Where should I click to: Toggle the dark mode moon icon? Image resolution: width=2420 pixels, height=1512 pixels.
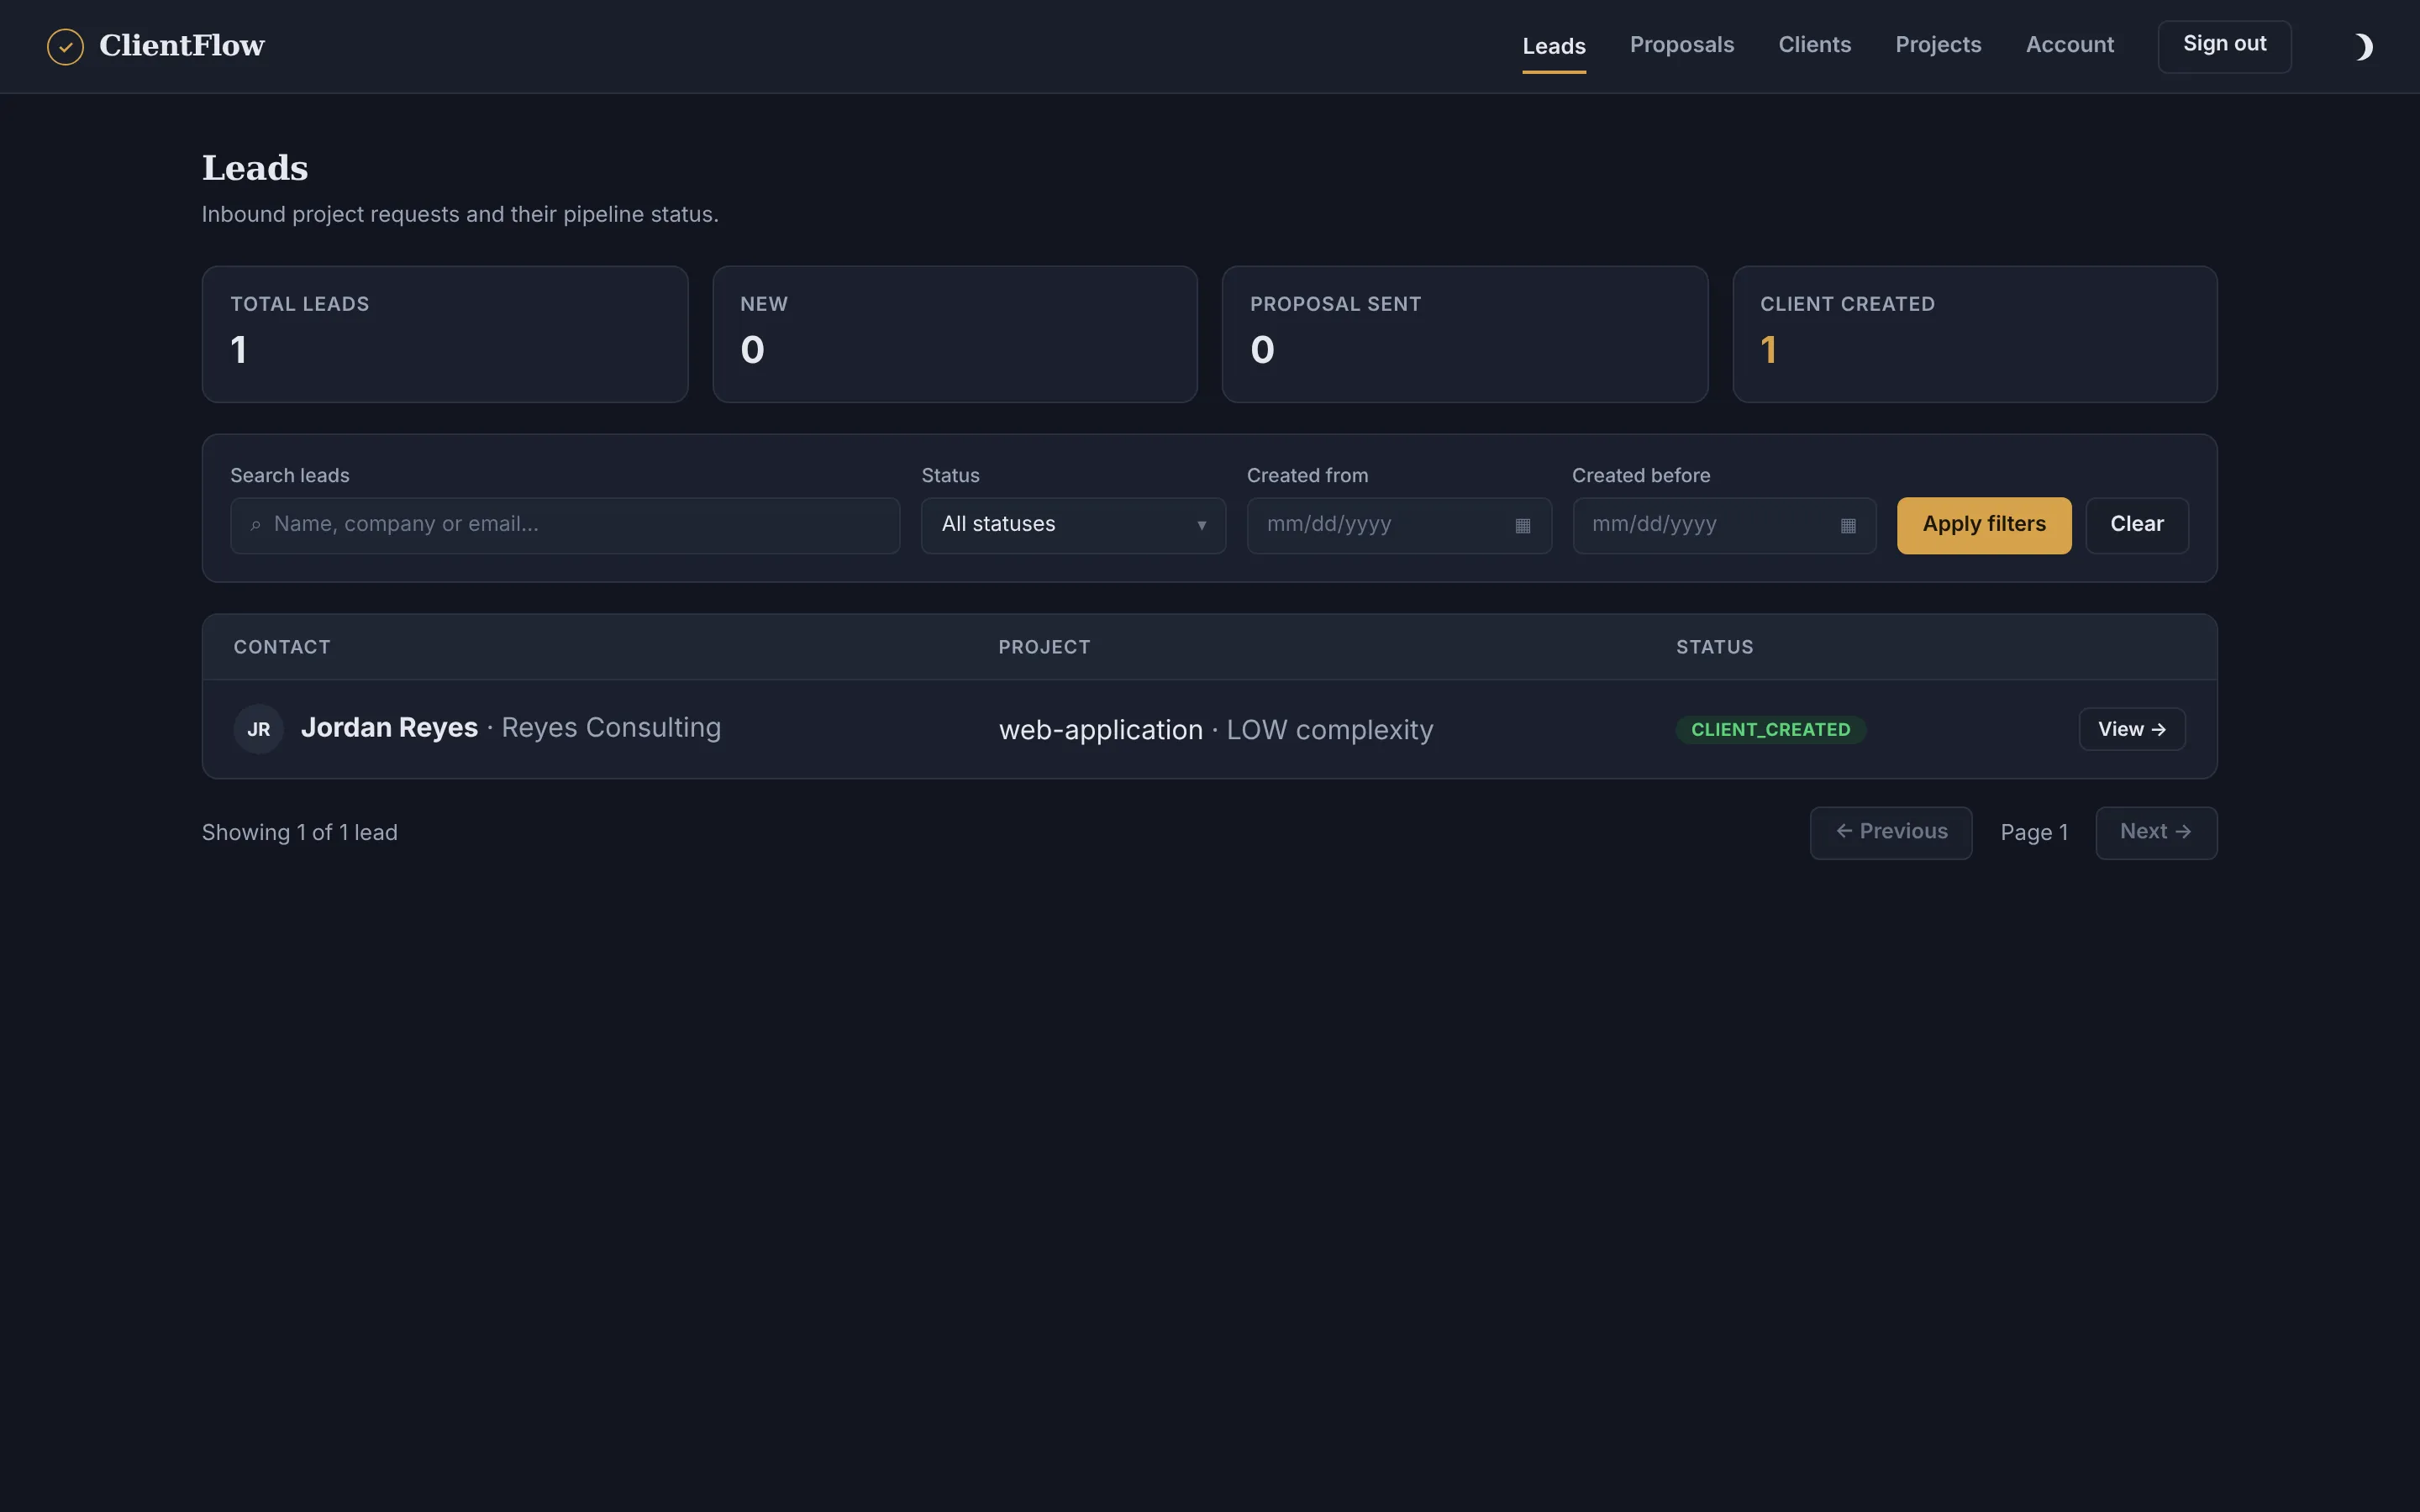tap(2363, 47)
